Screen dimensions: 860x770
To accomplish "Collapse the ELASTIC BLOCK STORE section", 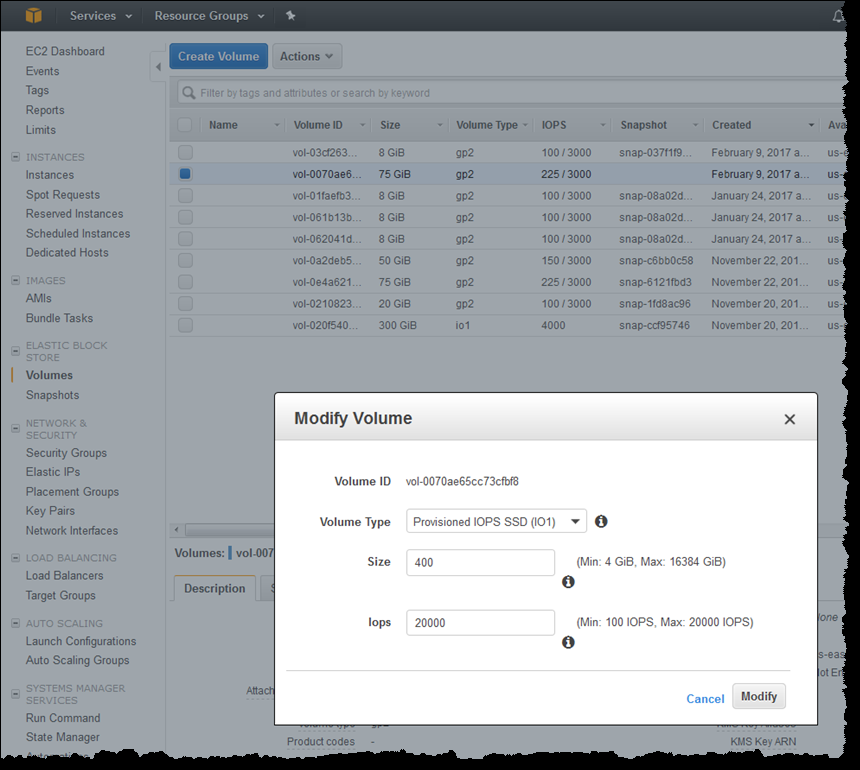I will click(15, 351).
